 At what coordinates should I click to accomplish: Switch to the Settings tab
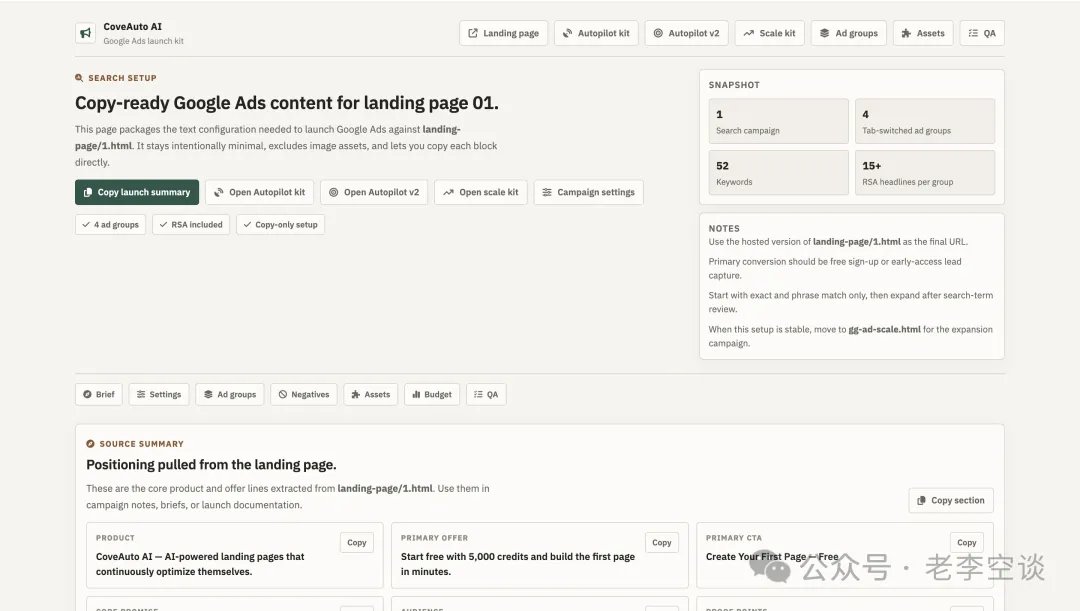159,395
